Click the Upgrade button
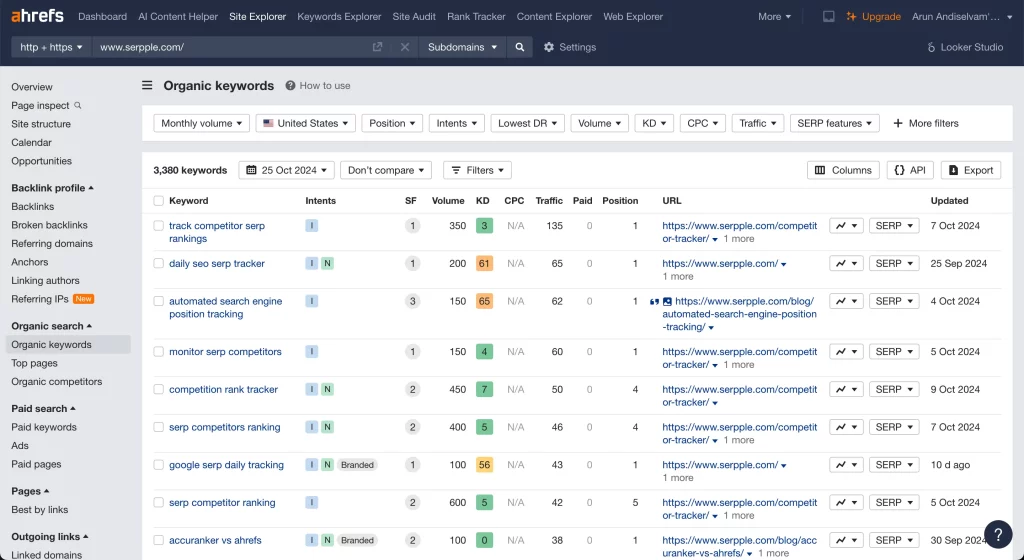 (873, 16)
